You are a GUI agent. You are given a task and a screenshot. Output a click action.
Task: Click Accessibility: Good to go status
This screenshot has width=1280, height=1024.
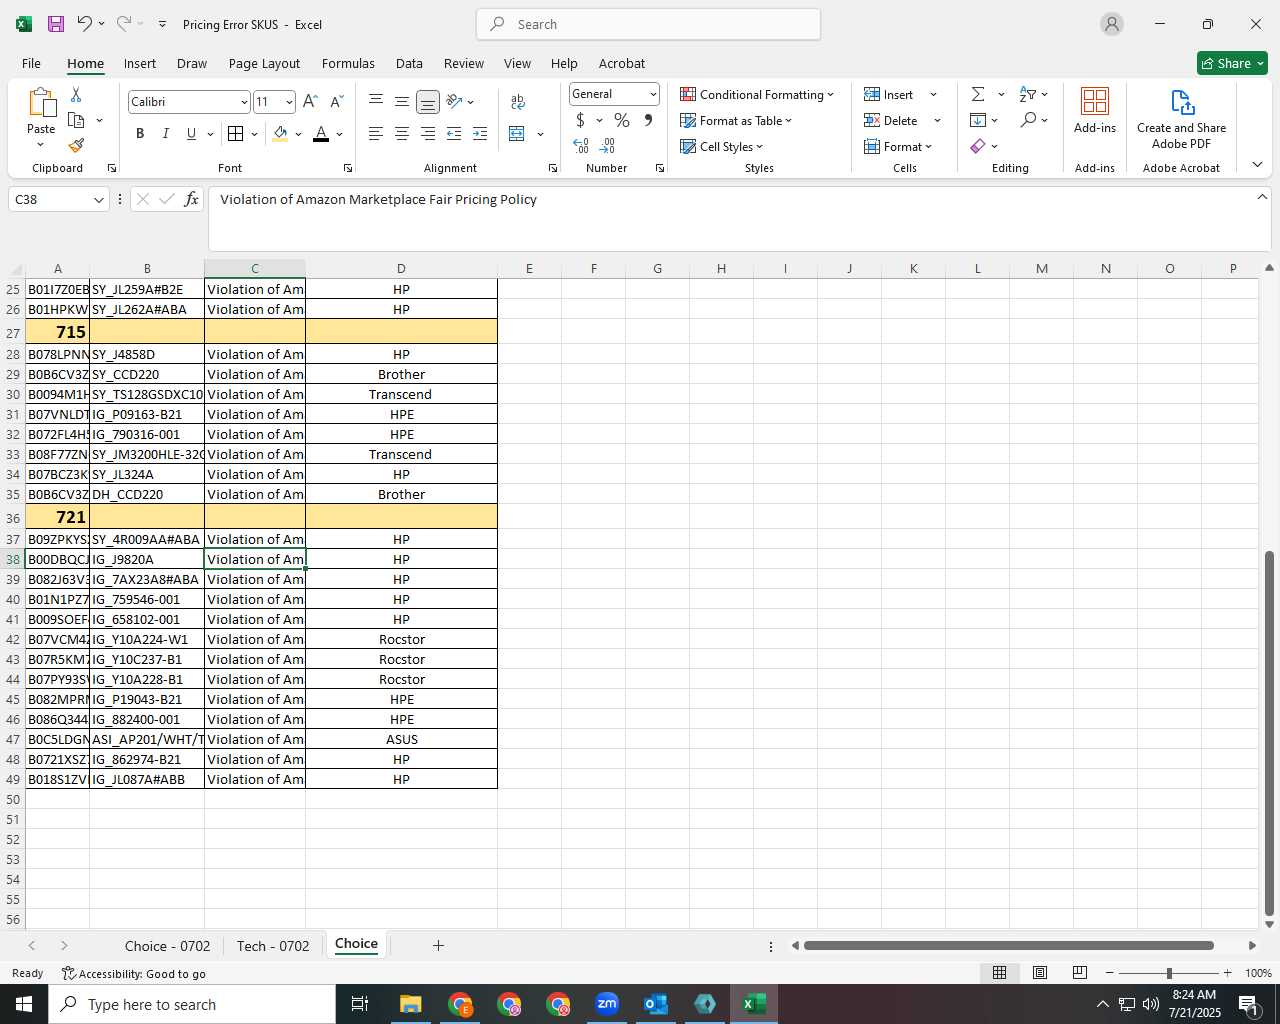pyautogui.click(x=134, y=973)
